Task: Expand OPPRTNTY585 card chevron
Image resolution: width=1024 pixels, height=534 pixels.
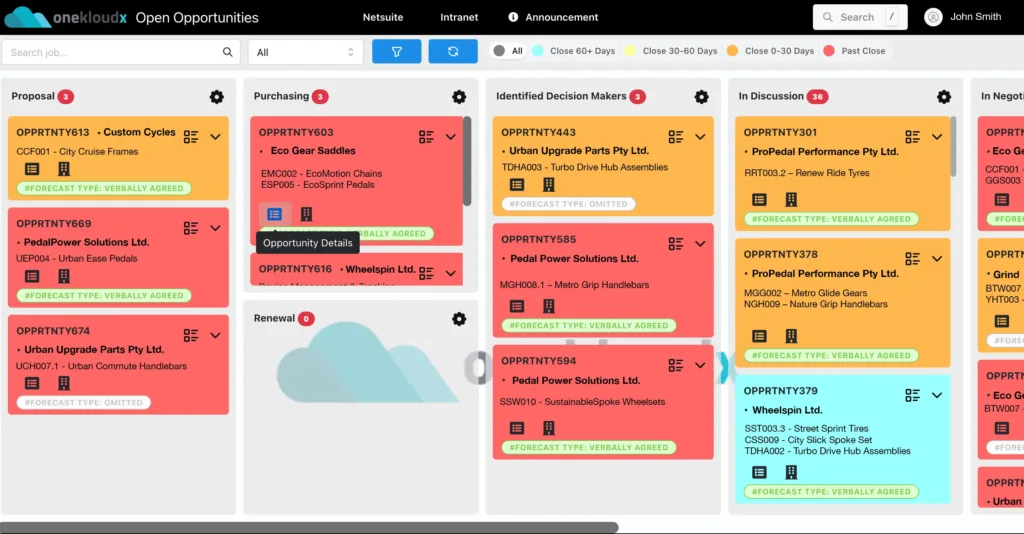Action: [x=700, y=243]
